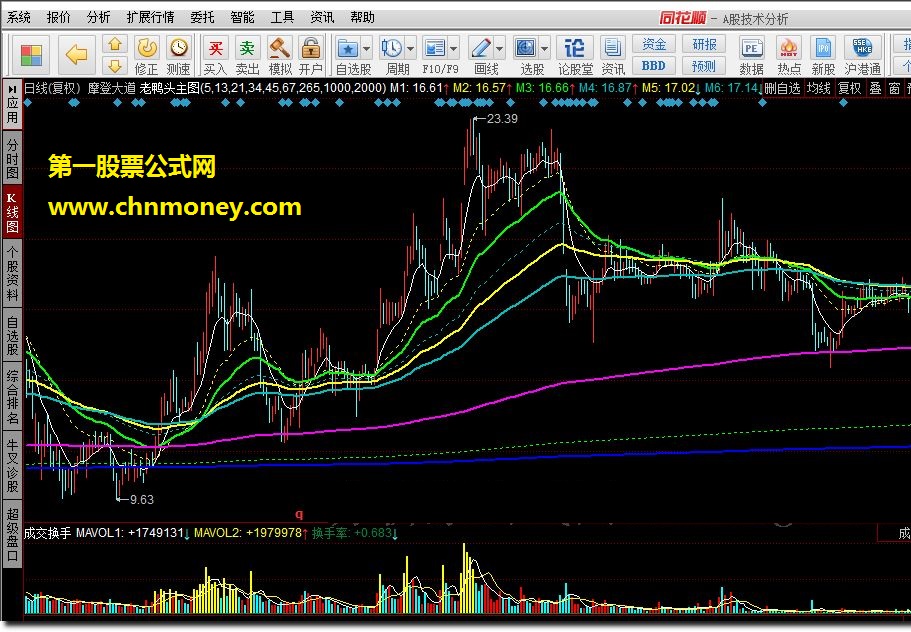Expand the 周期 period dropdown arrow

(411, 49)
